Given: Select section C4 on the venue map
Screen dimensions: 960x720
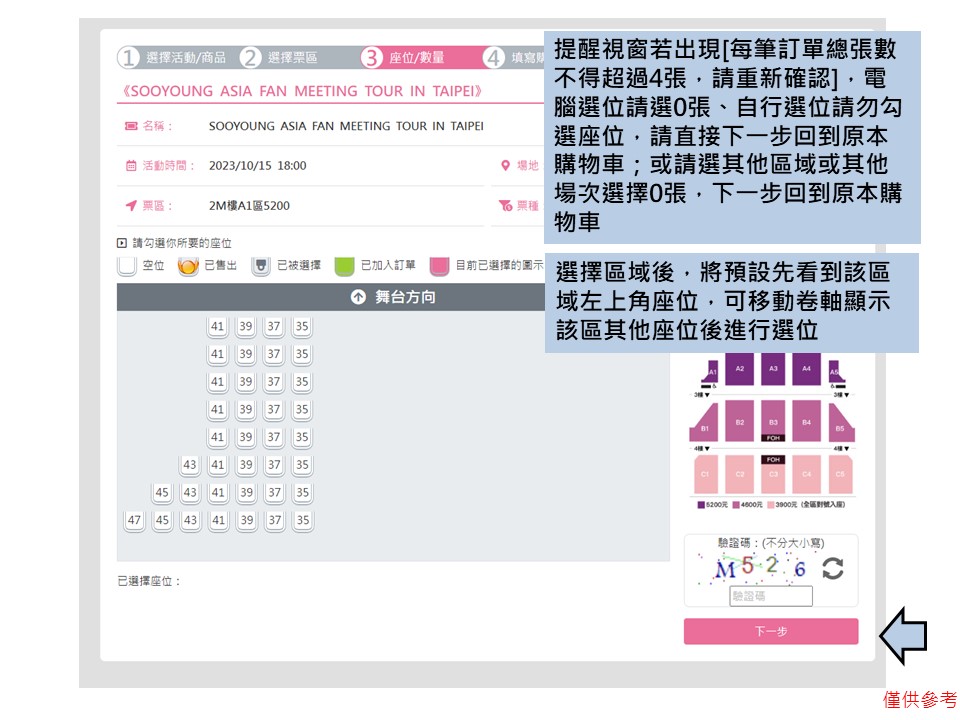Looking at the screenshot, I should pos(806,474).
